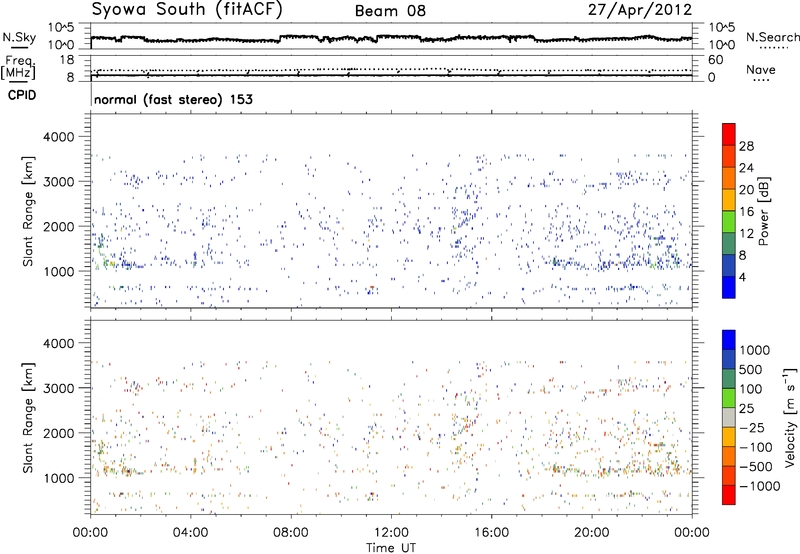Click the '2000' tick of the velocity panel

(58, 433)
